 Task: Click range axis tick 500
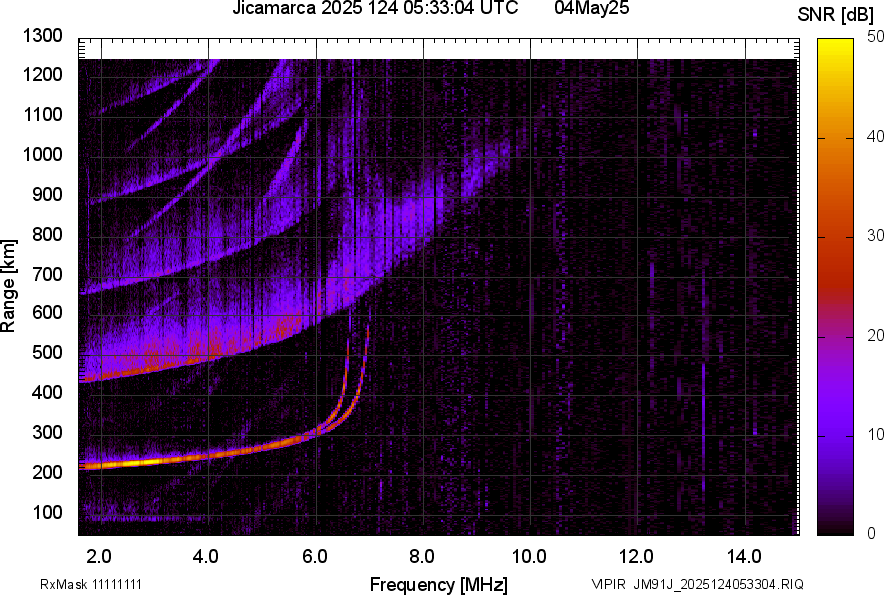(47, 352)
